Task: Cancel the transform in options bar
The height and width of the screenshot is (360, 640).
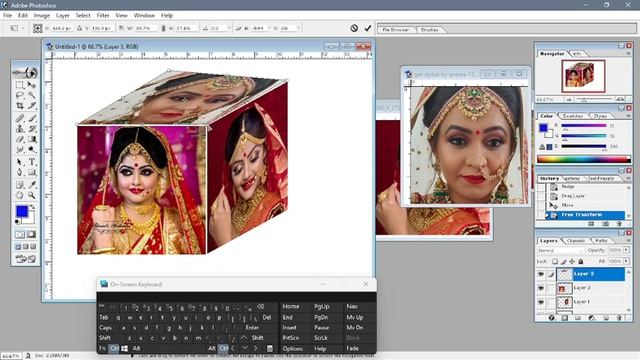Action: coord(354,28)
